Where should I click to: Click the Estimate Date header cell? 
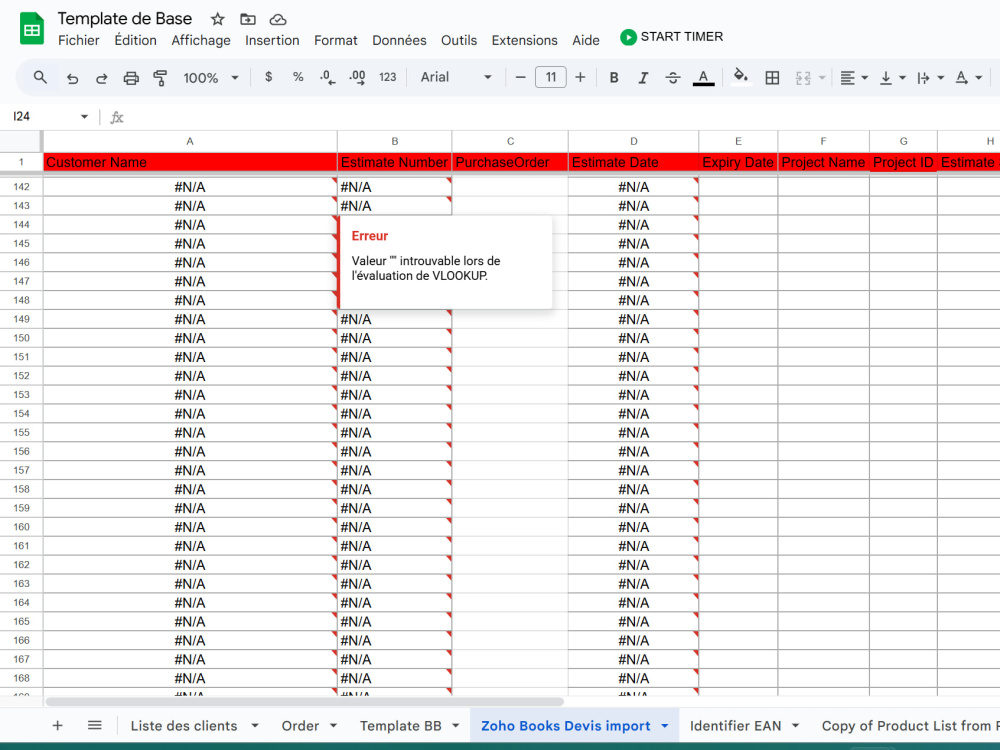(633, 162)
